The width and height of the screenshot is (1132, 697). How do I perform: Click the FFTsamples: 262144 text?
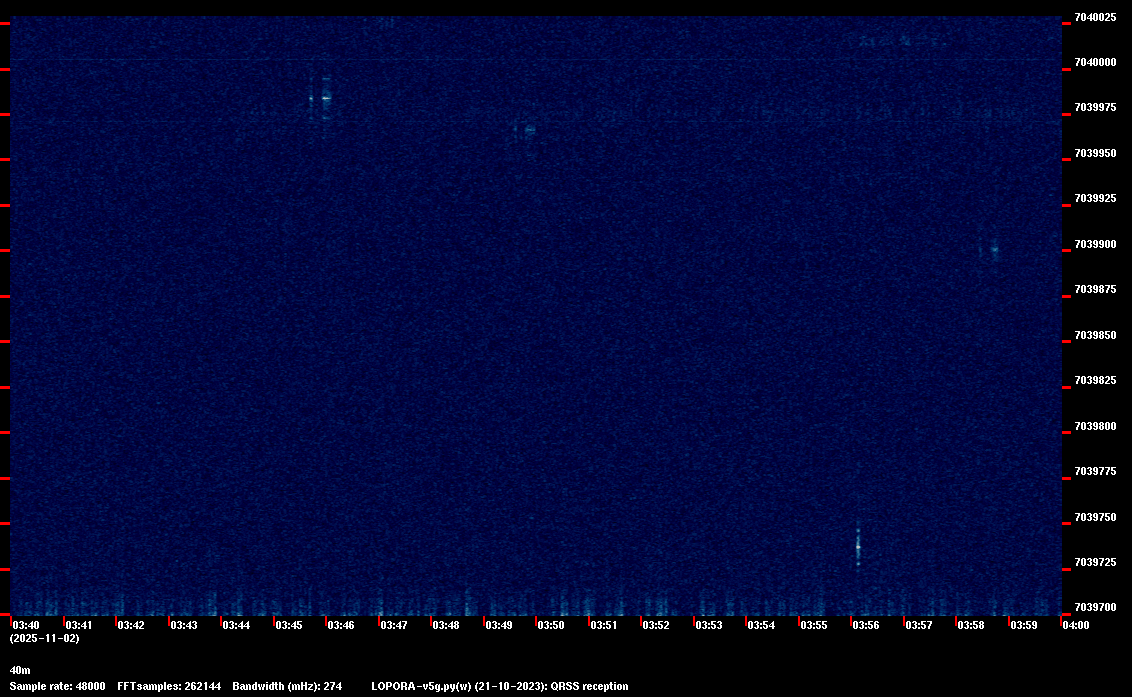(x=169, y=686)
